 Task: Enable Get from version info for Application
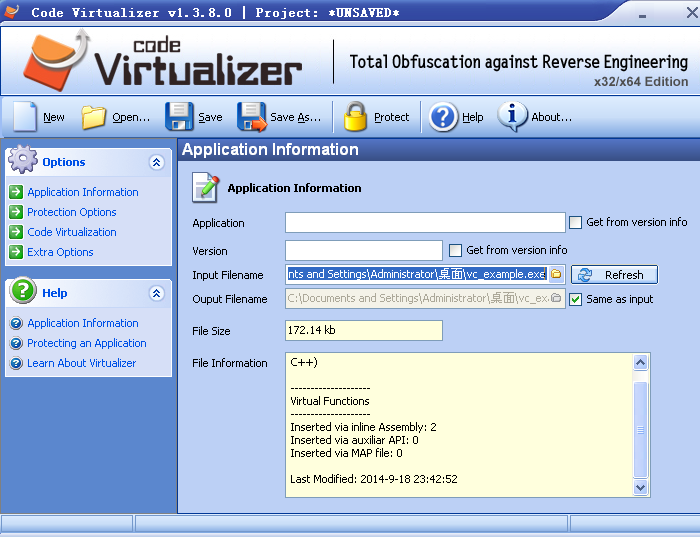click(x=575, y=222)
